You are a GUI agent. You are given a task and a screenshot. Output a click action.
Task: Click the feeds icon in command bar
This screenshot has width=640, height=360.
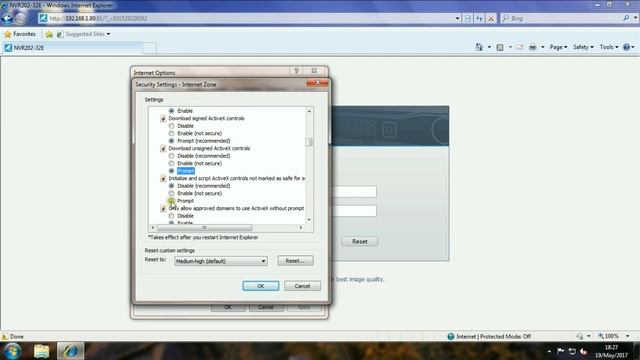(500, 47)
